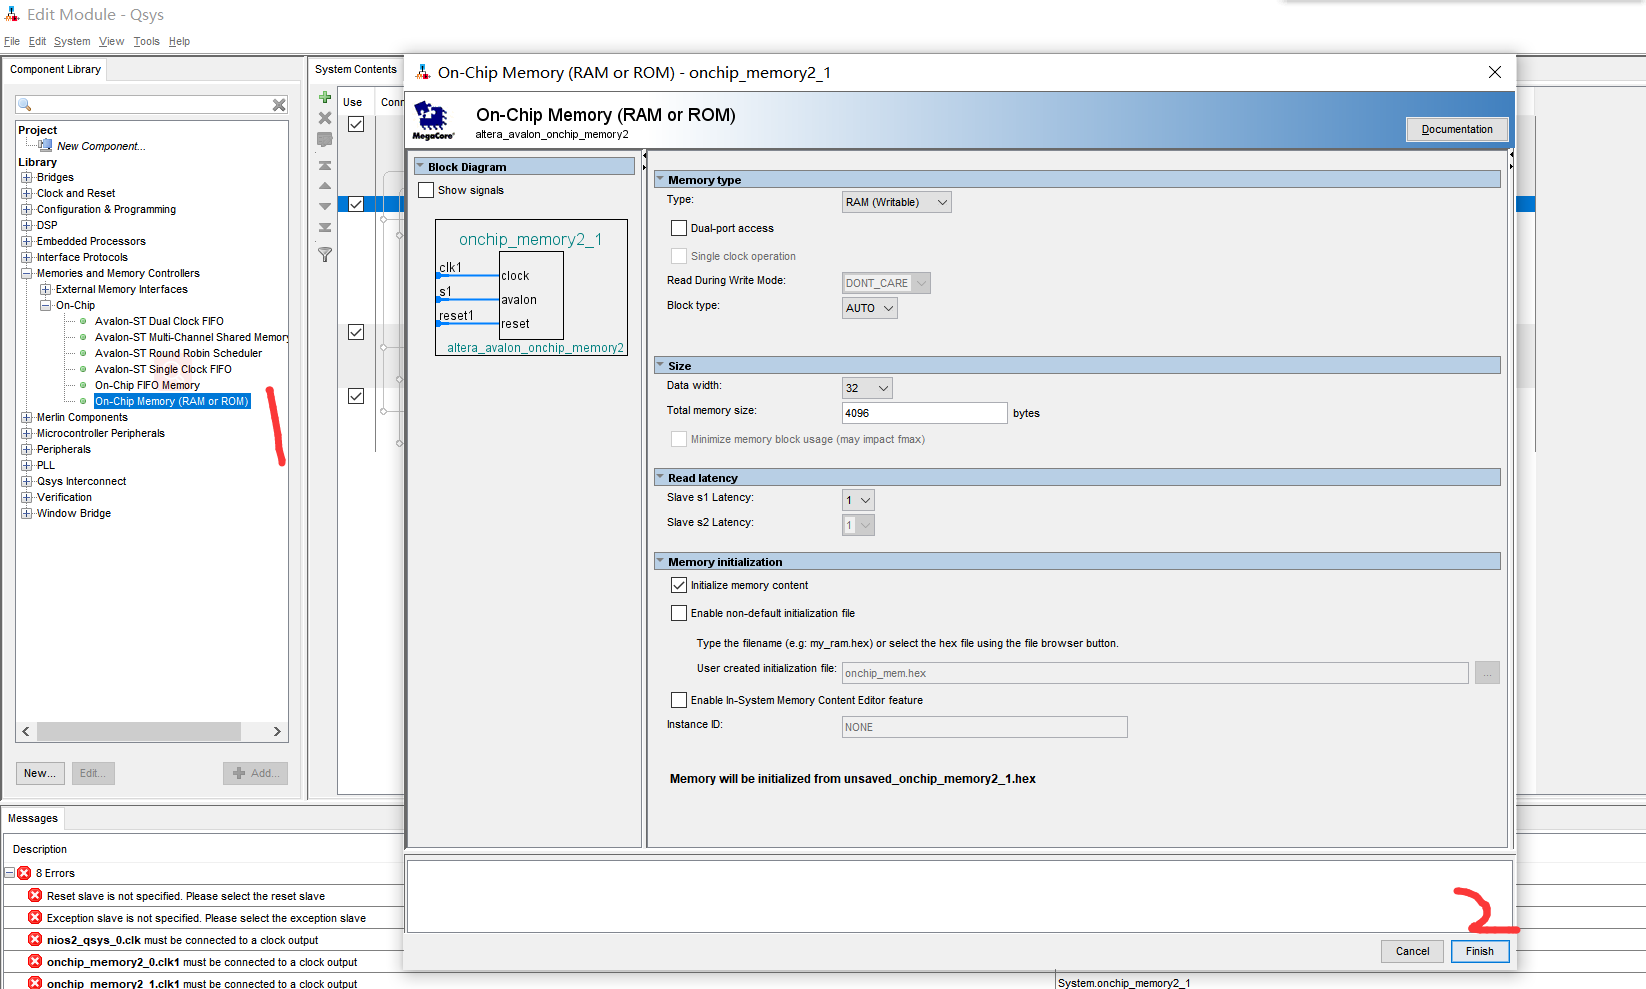Click Minimize memory block usage checkbox
The image size is (1646, 989).
[679, 439]
